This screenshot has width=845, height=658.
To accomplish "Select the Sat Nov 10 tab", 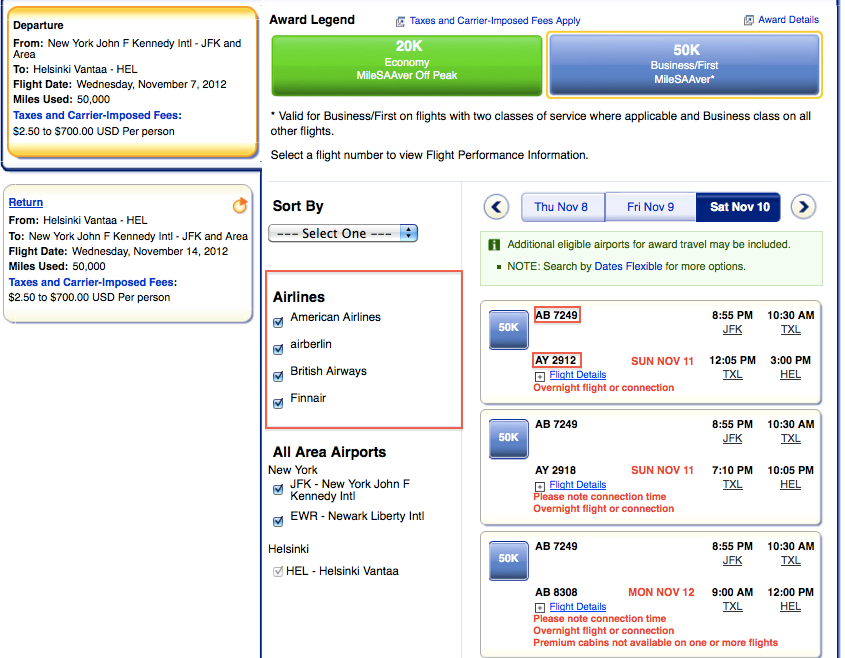I will point(738,207).
